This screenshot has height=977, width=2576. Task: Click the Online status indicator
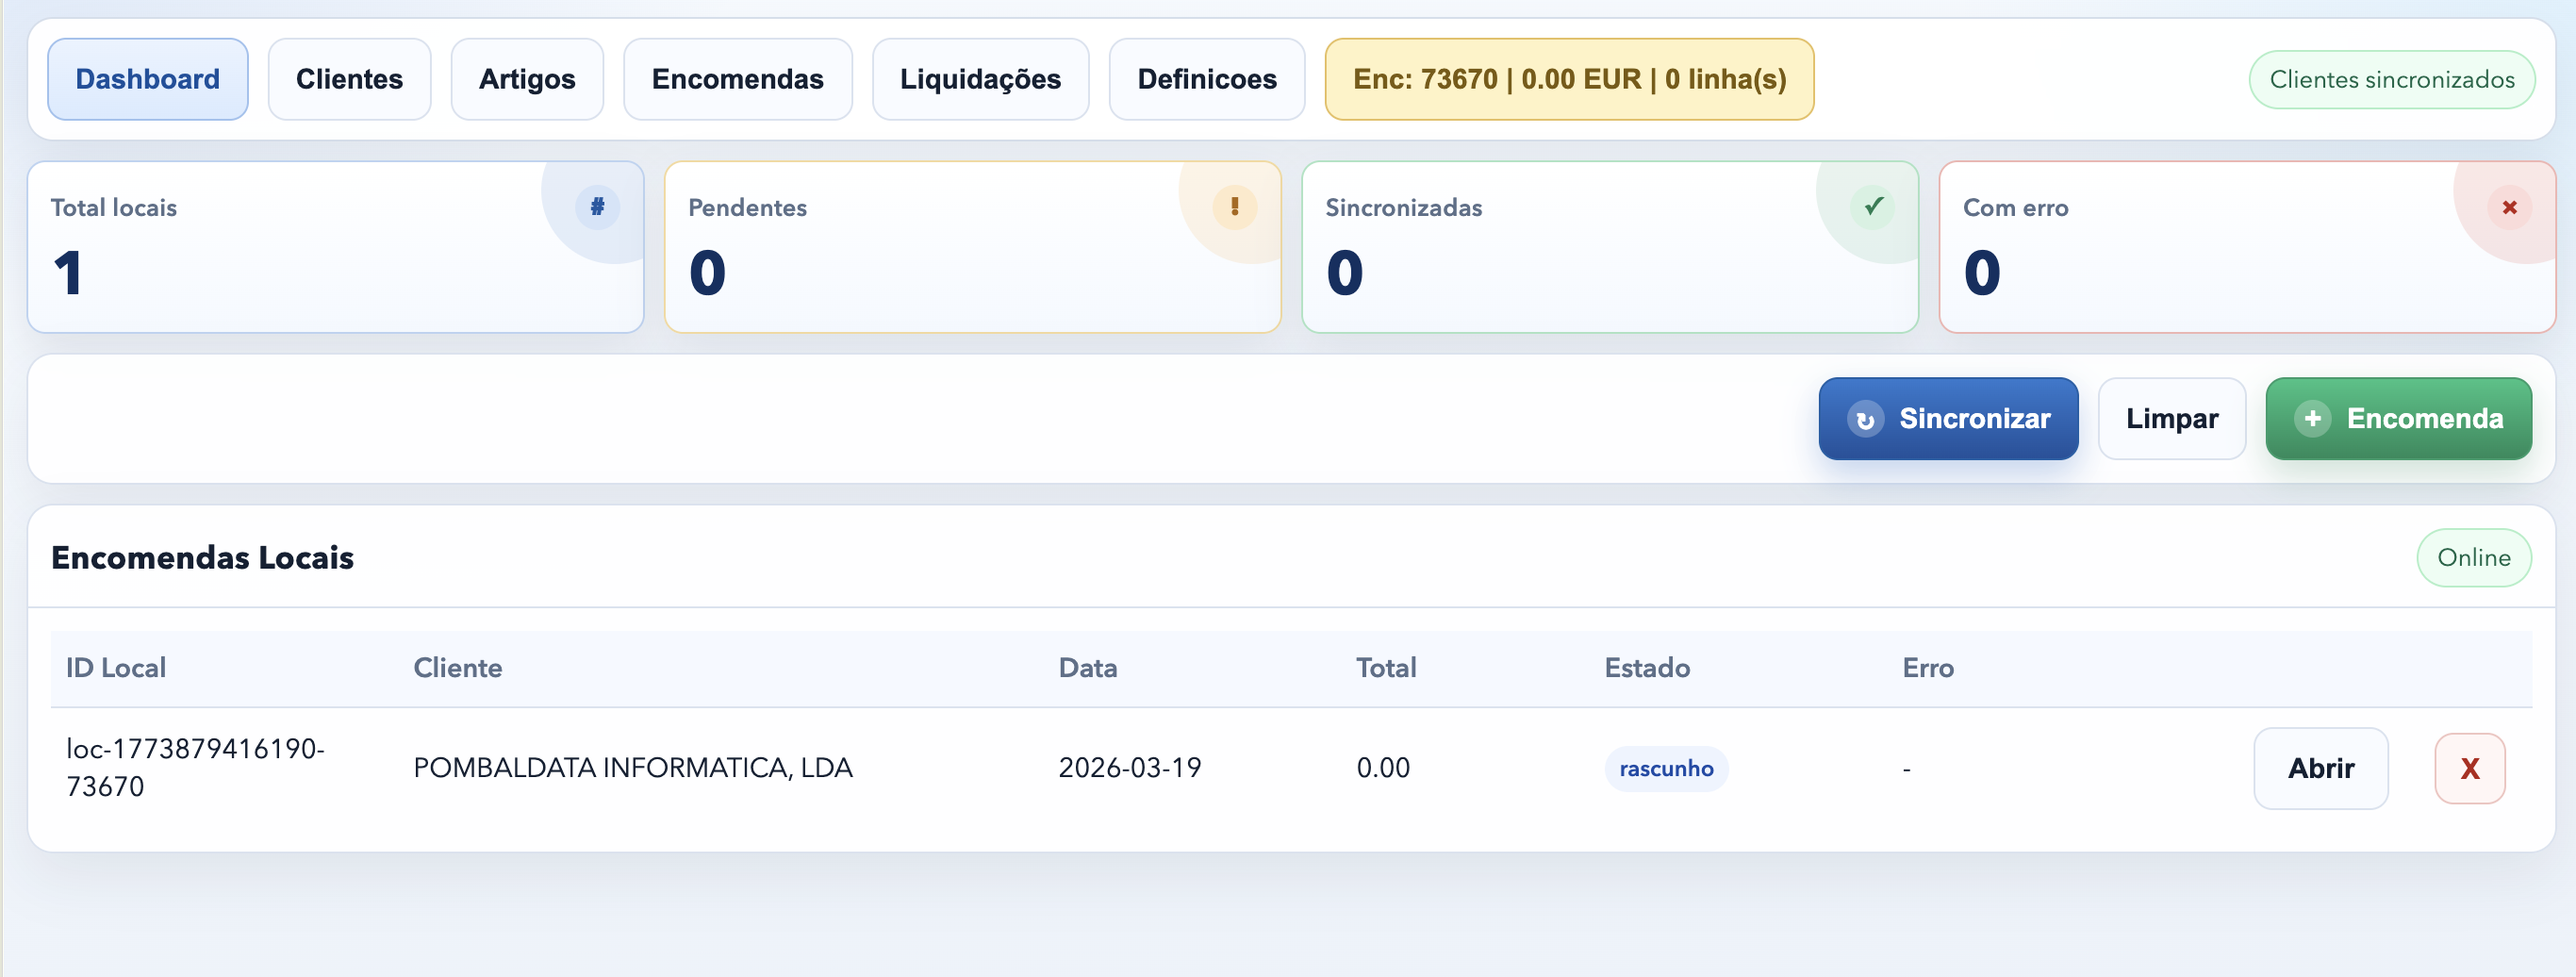tap(2474, 557)
